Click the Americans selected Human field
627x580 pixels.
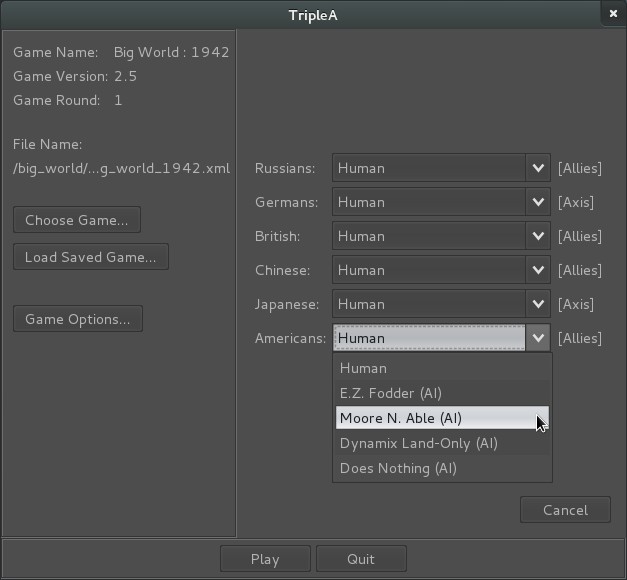point(429,338)
